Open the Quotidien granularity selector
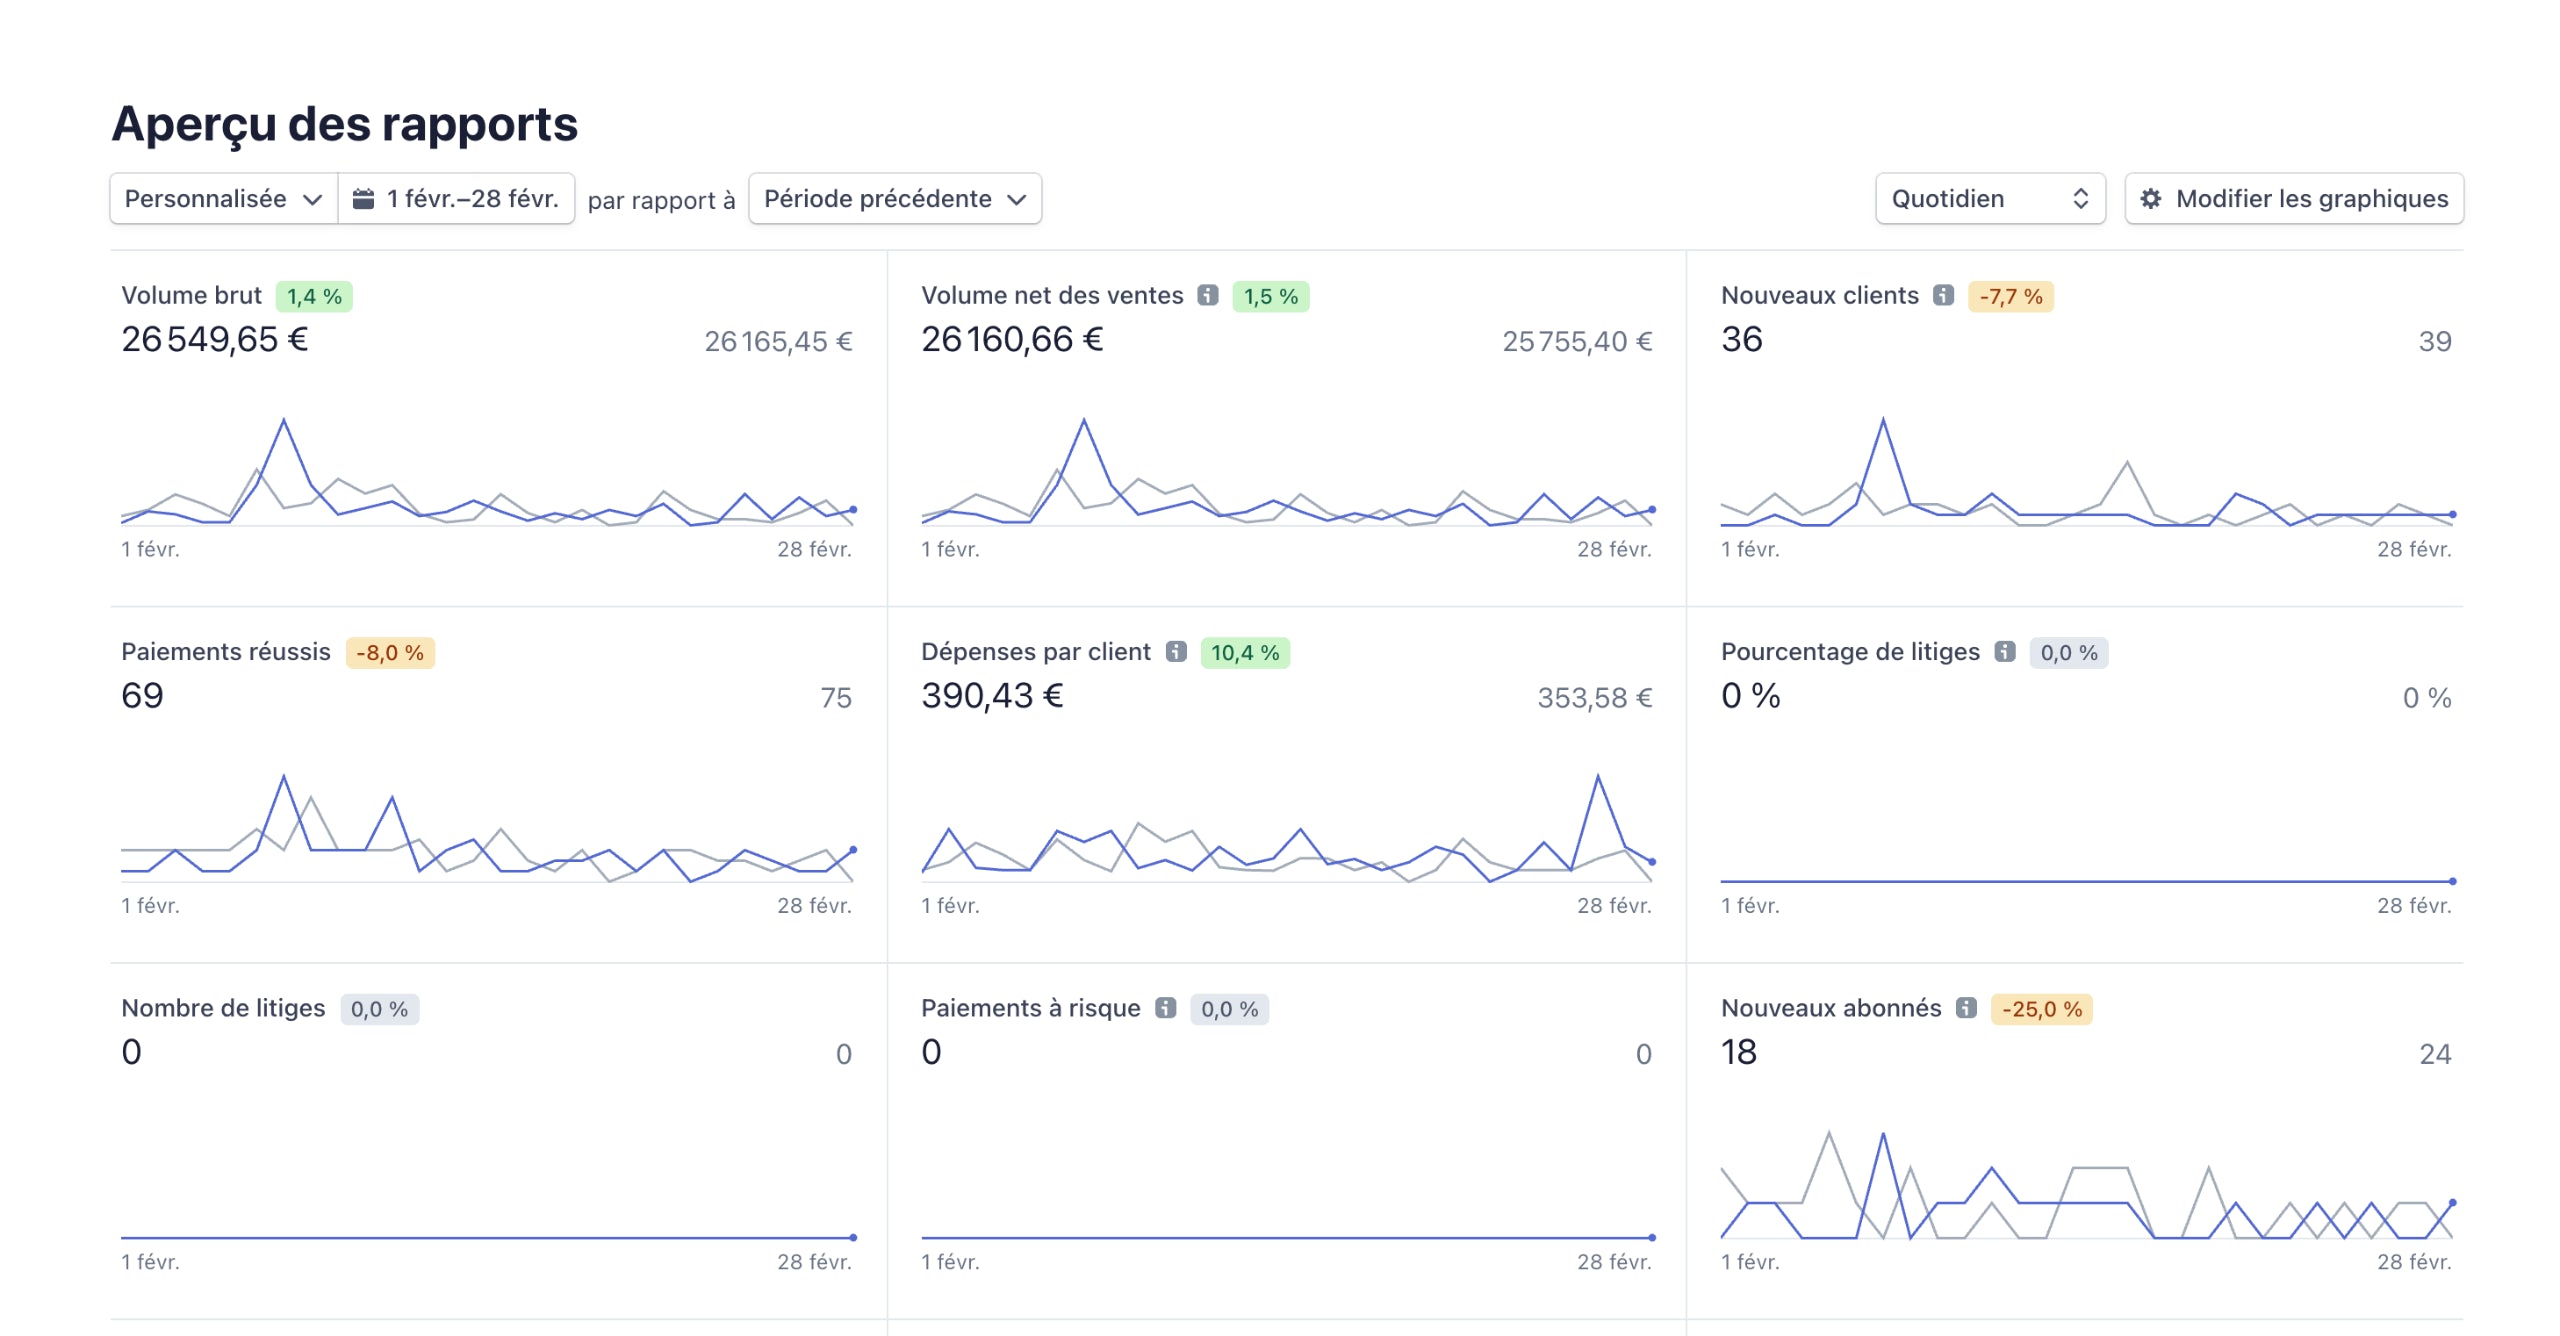2560x1336 pixels. click(1989, 199)
